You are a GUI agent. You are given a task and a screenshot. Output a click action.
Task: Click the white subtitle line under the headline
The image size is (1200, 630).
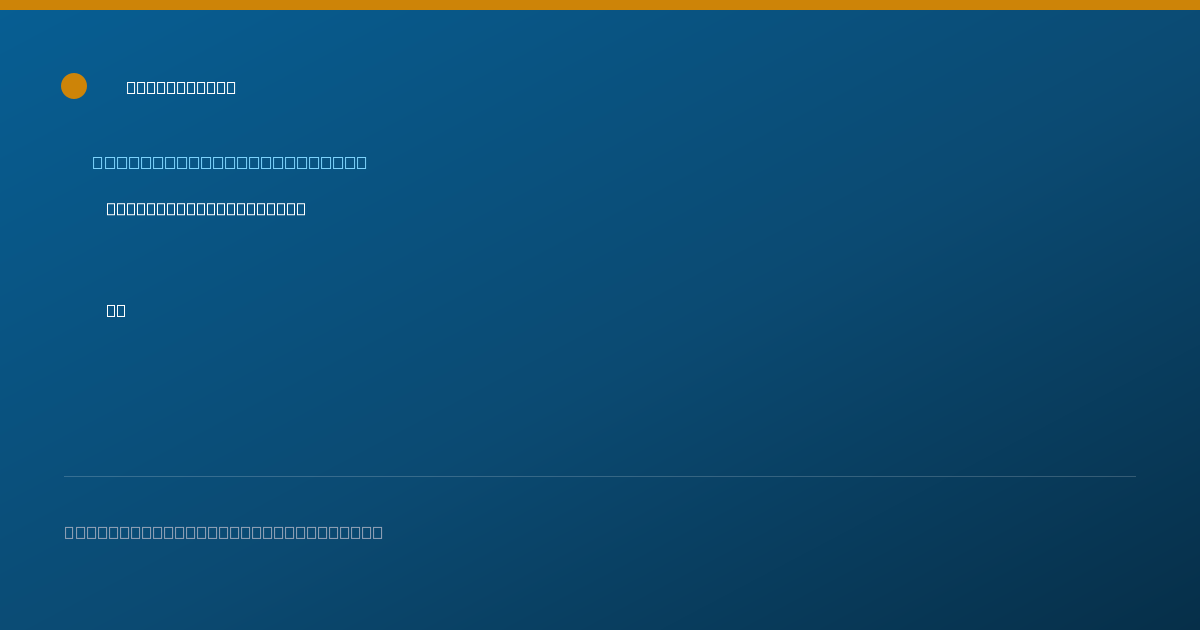[206, 209]
